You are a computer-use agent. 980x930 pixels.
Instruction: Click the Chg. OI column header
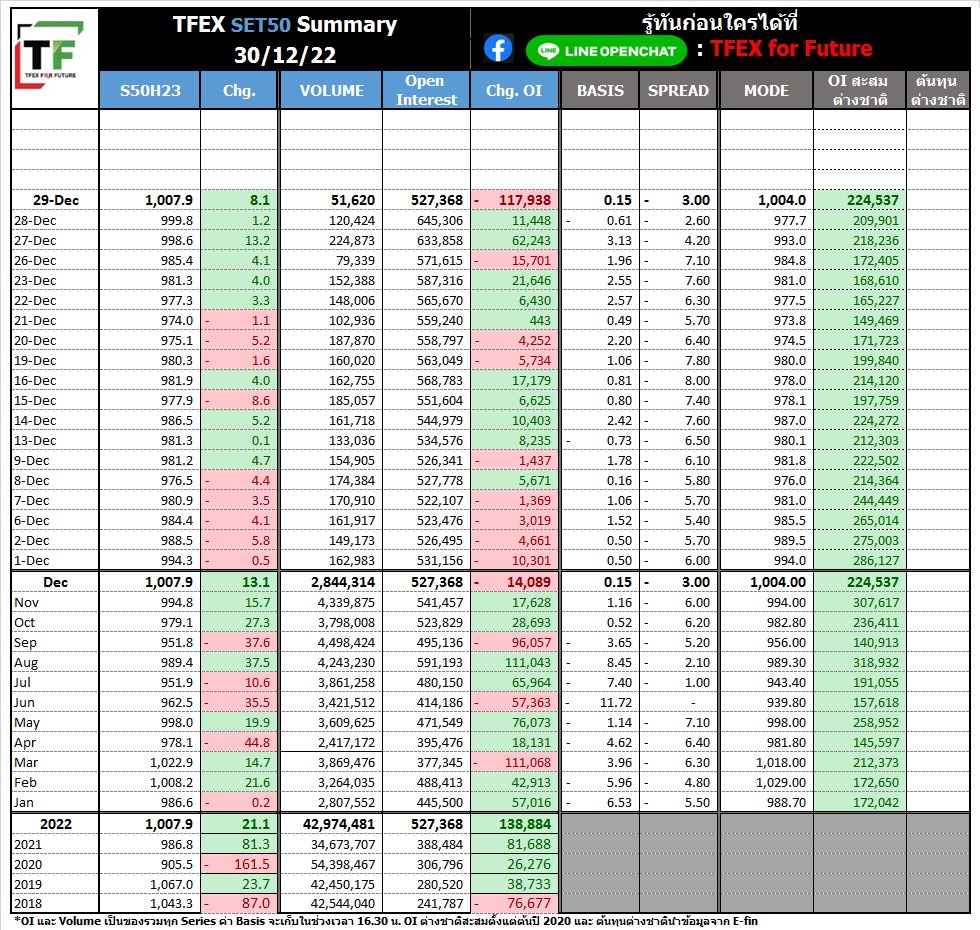tap(514, 91)
